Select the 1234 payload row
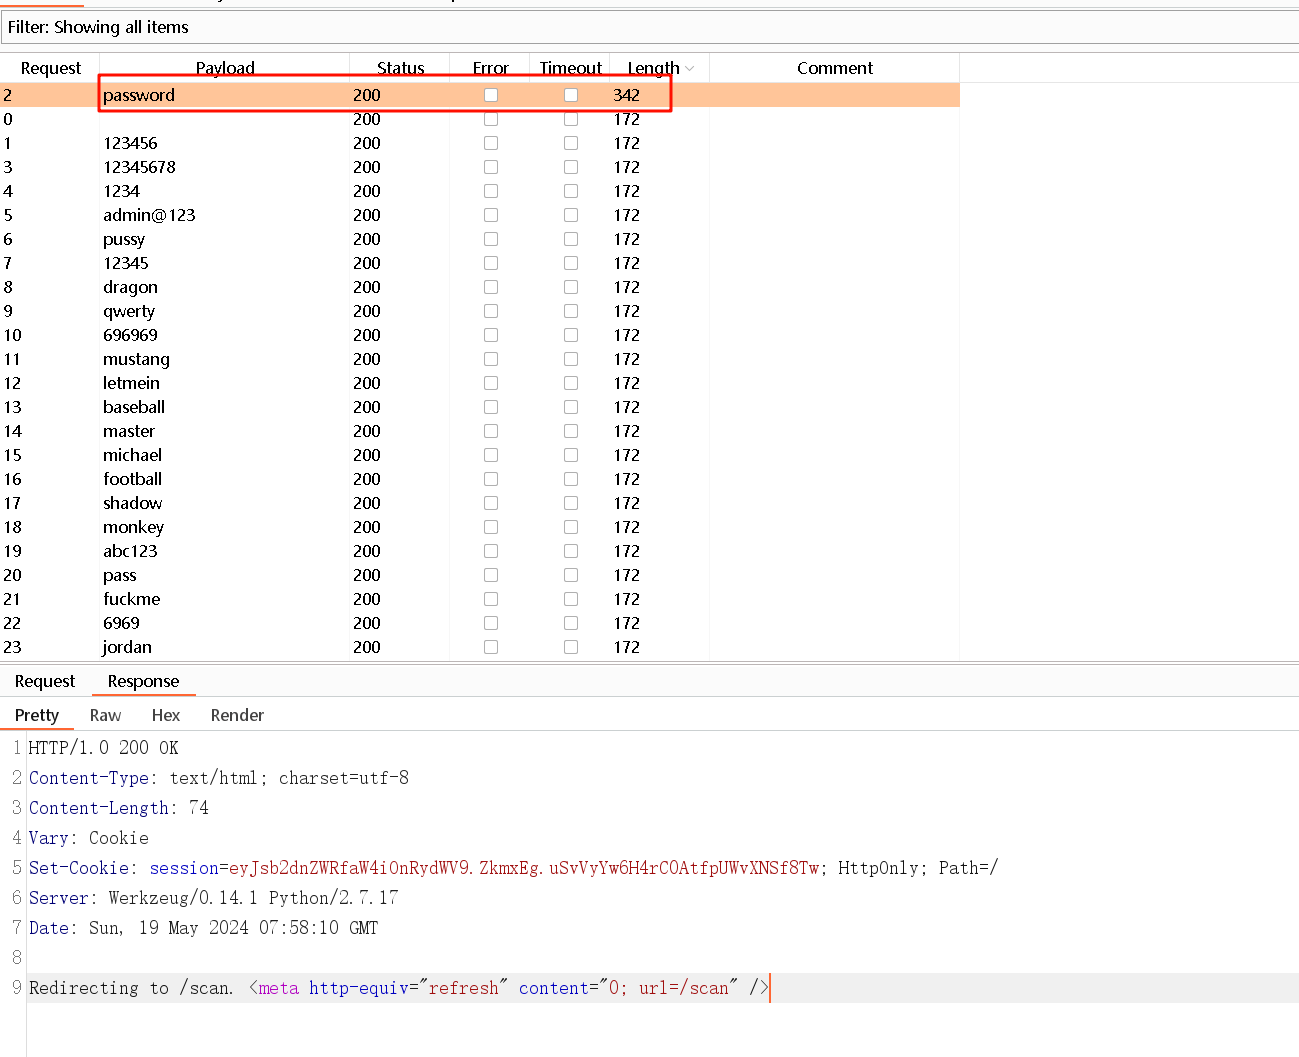Screen dimensions: 1299x1057 480,191
